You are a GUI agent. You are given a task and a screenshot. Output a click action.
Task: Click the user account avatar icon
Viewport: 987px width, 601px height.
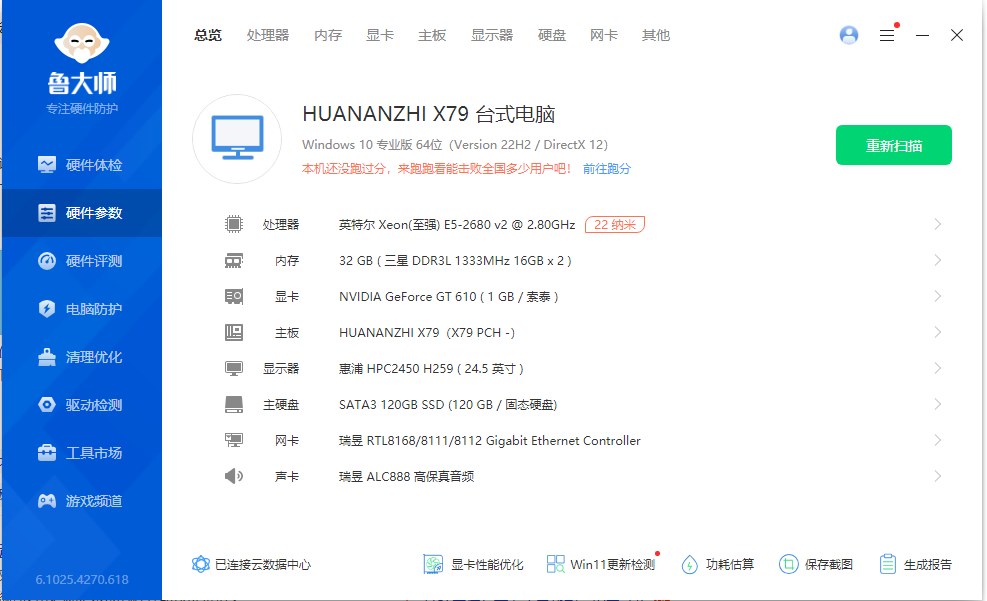[x=849, y=35]
